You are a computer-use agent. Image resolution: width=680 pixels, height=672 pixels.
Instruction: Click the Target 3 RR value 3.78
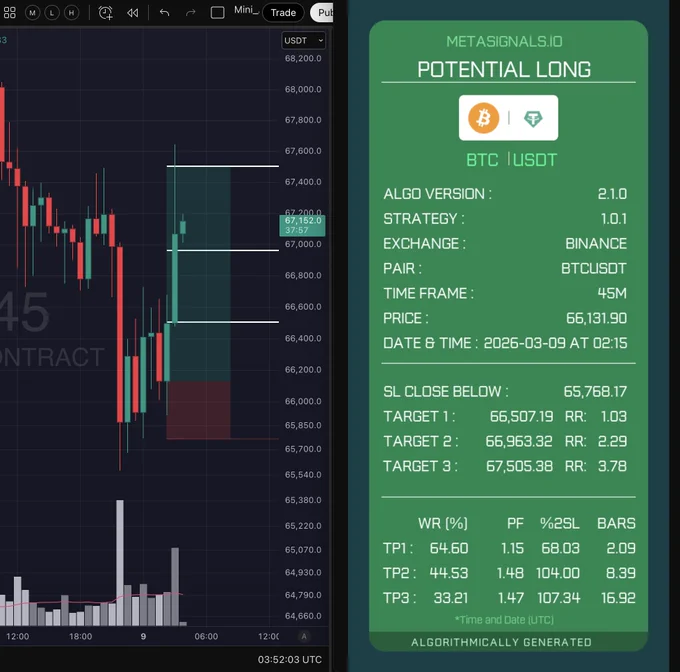612,466
